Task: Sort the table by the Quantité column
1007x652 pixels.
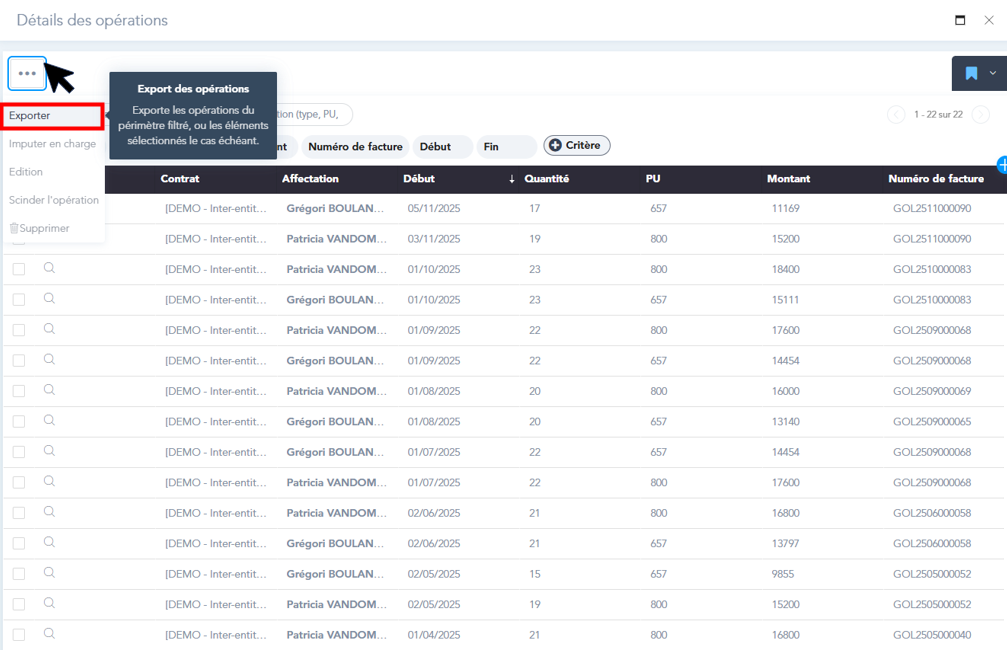Action: (x=546, y=179)
